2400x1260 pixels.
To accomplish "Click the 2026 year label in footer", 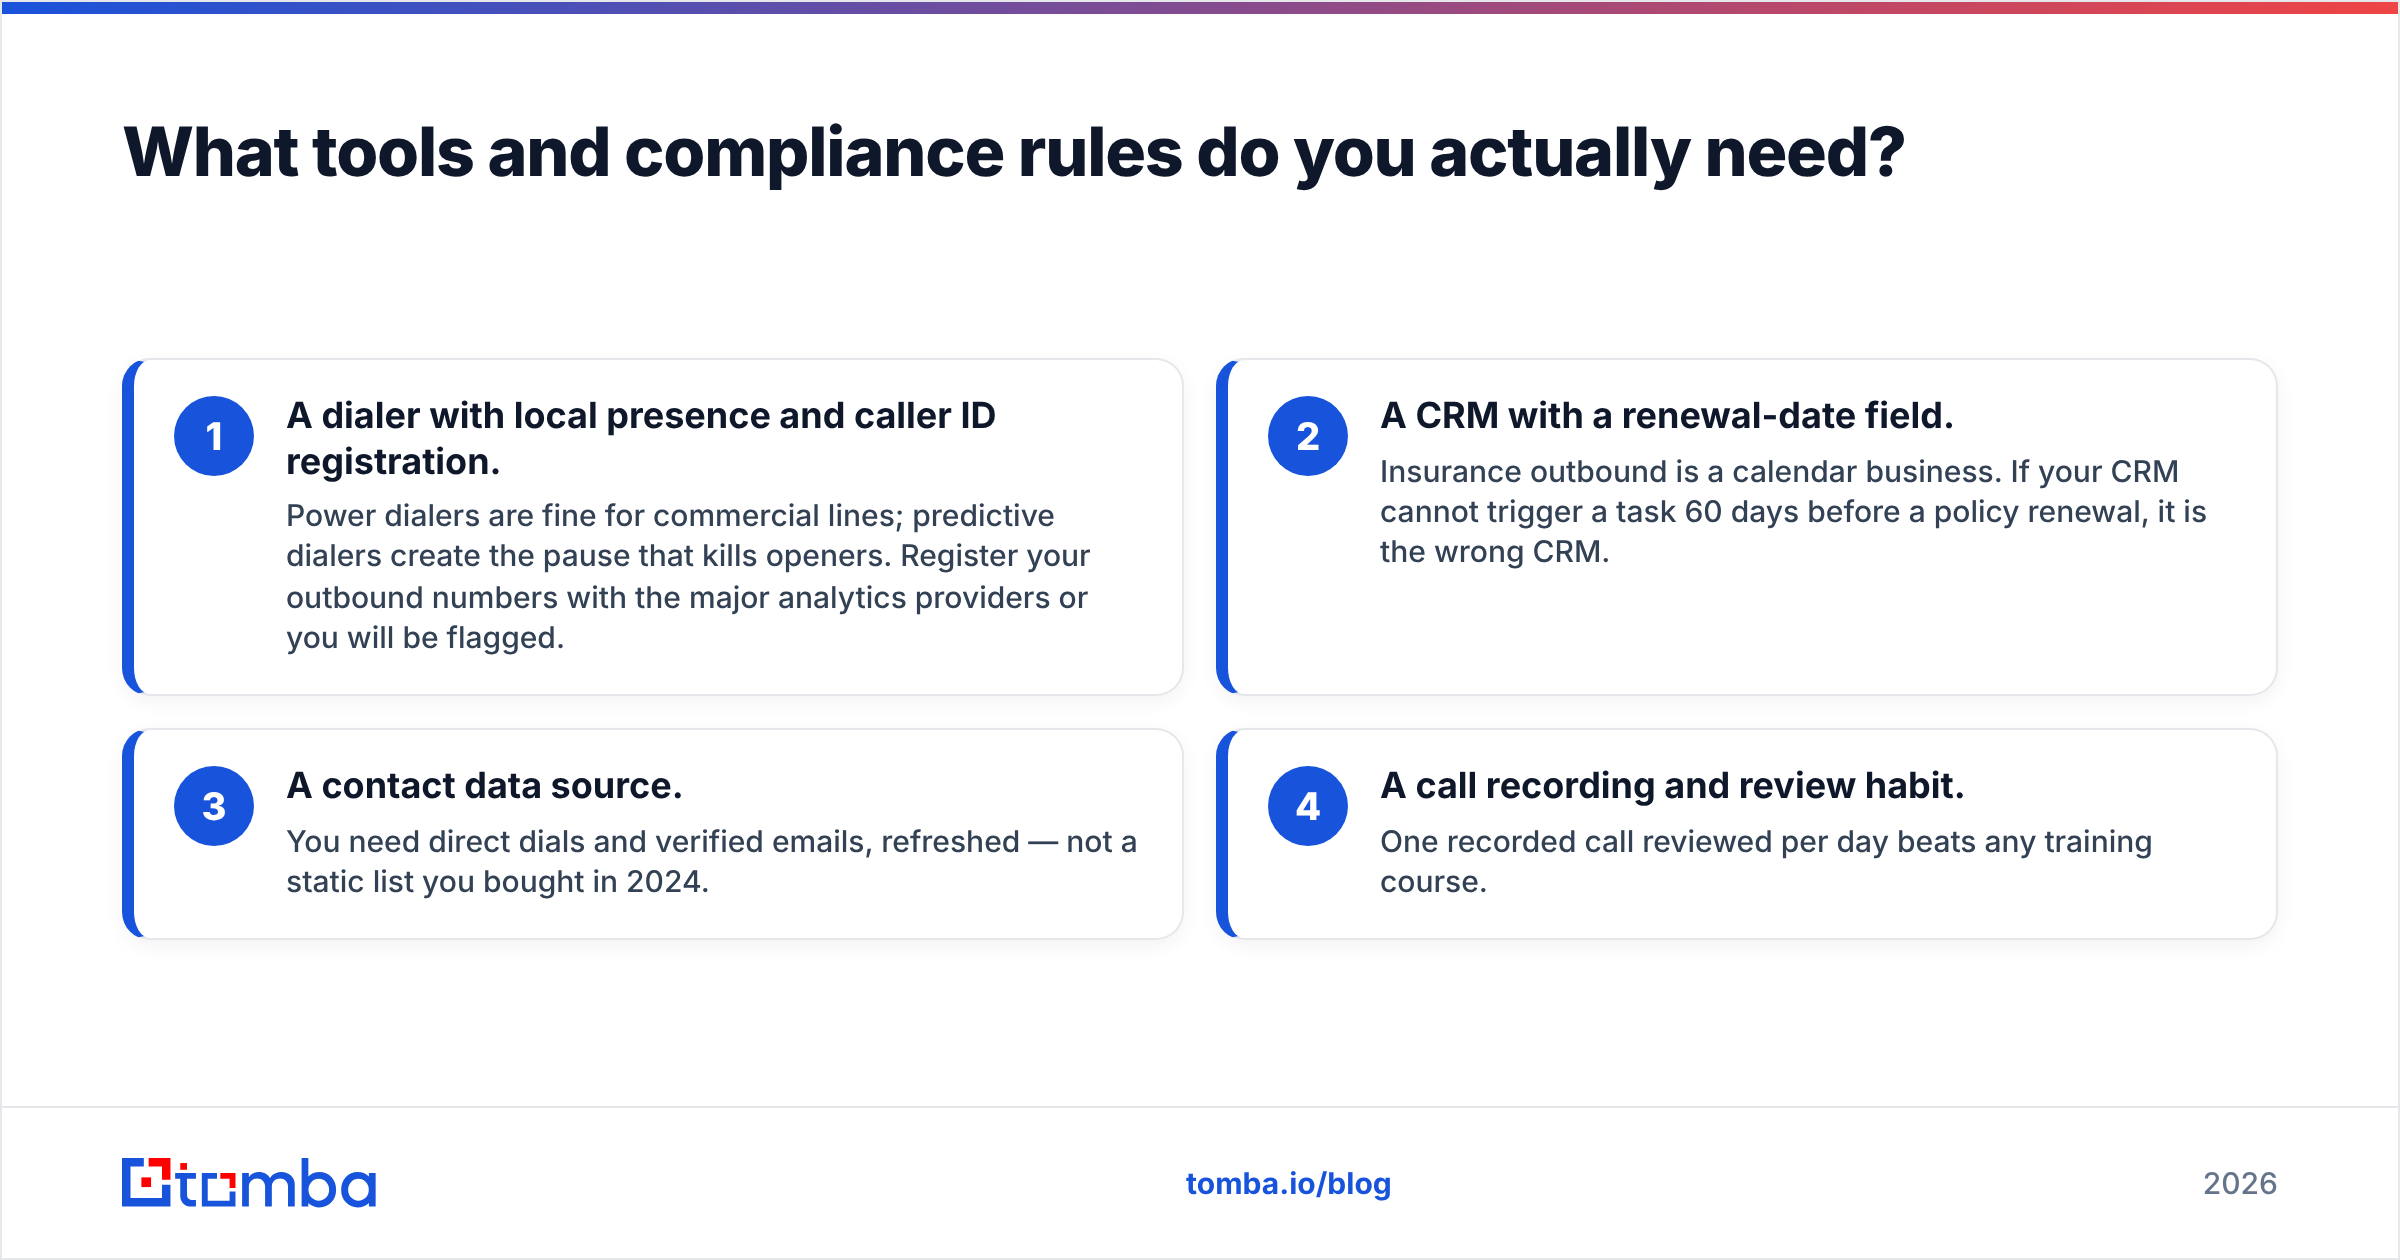I will coord(2240,1184).
